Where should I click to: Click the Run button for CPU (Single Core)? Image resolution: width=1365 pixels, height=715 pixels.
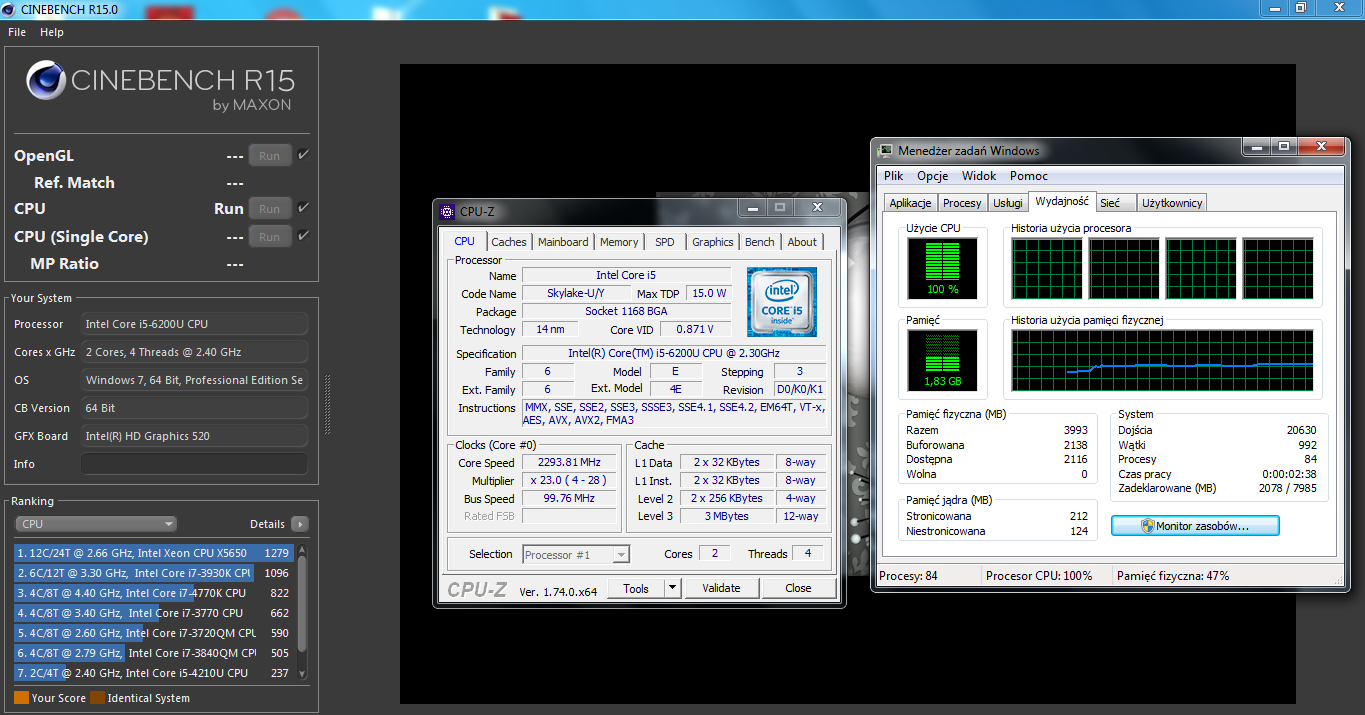click(270, 236)
